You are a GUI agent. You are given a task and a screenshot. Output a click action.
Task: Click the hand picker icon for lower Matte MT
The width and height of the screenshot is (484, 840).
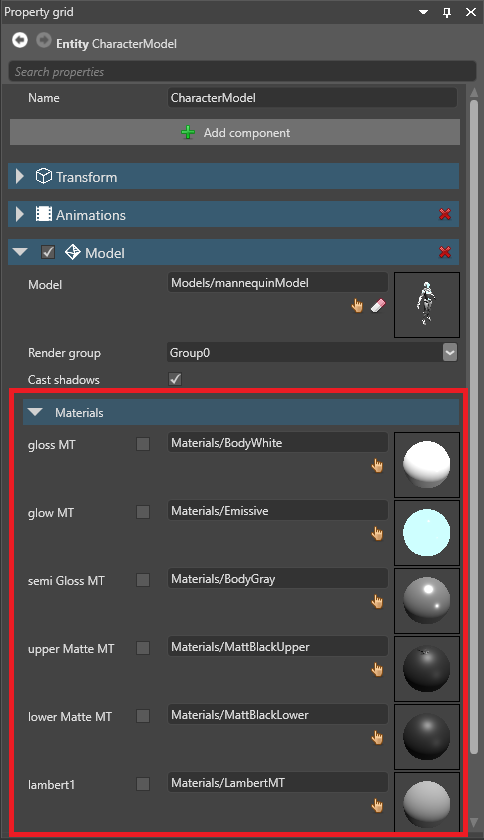377,738
